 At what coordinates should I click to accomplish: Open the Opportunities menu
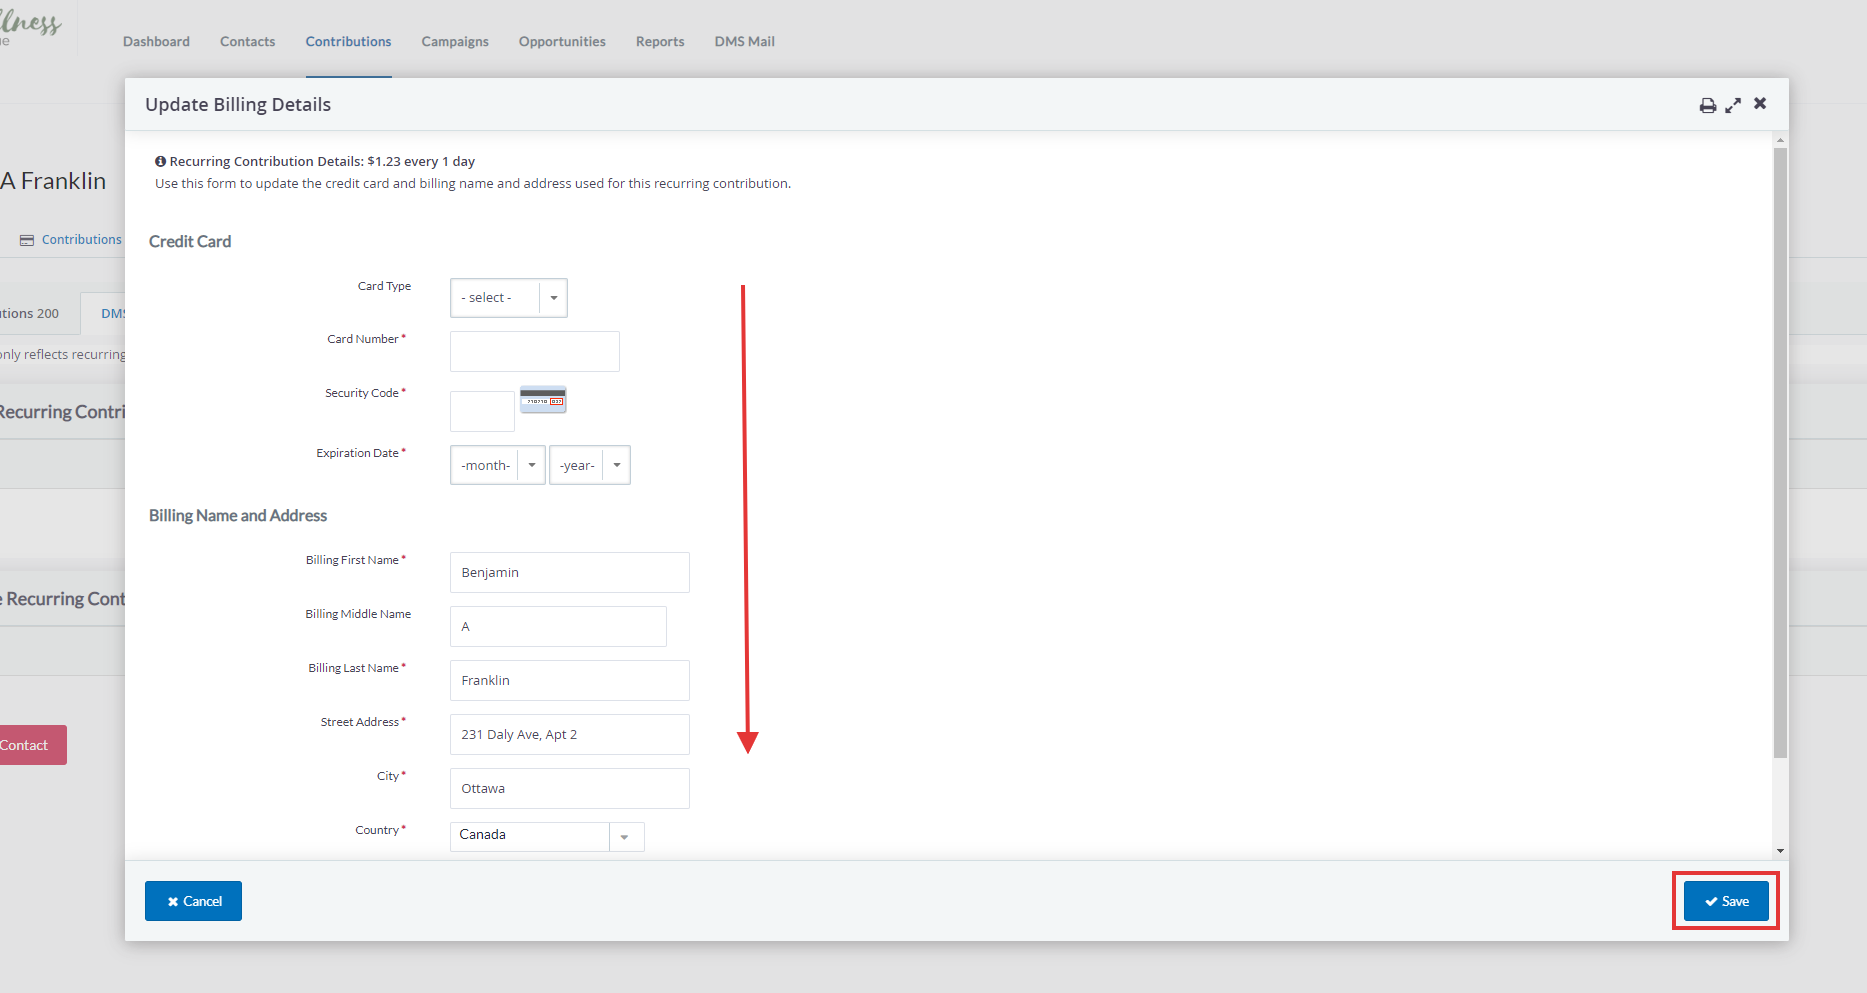[x=562, y=41]
